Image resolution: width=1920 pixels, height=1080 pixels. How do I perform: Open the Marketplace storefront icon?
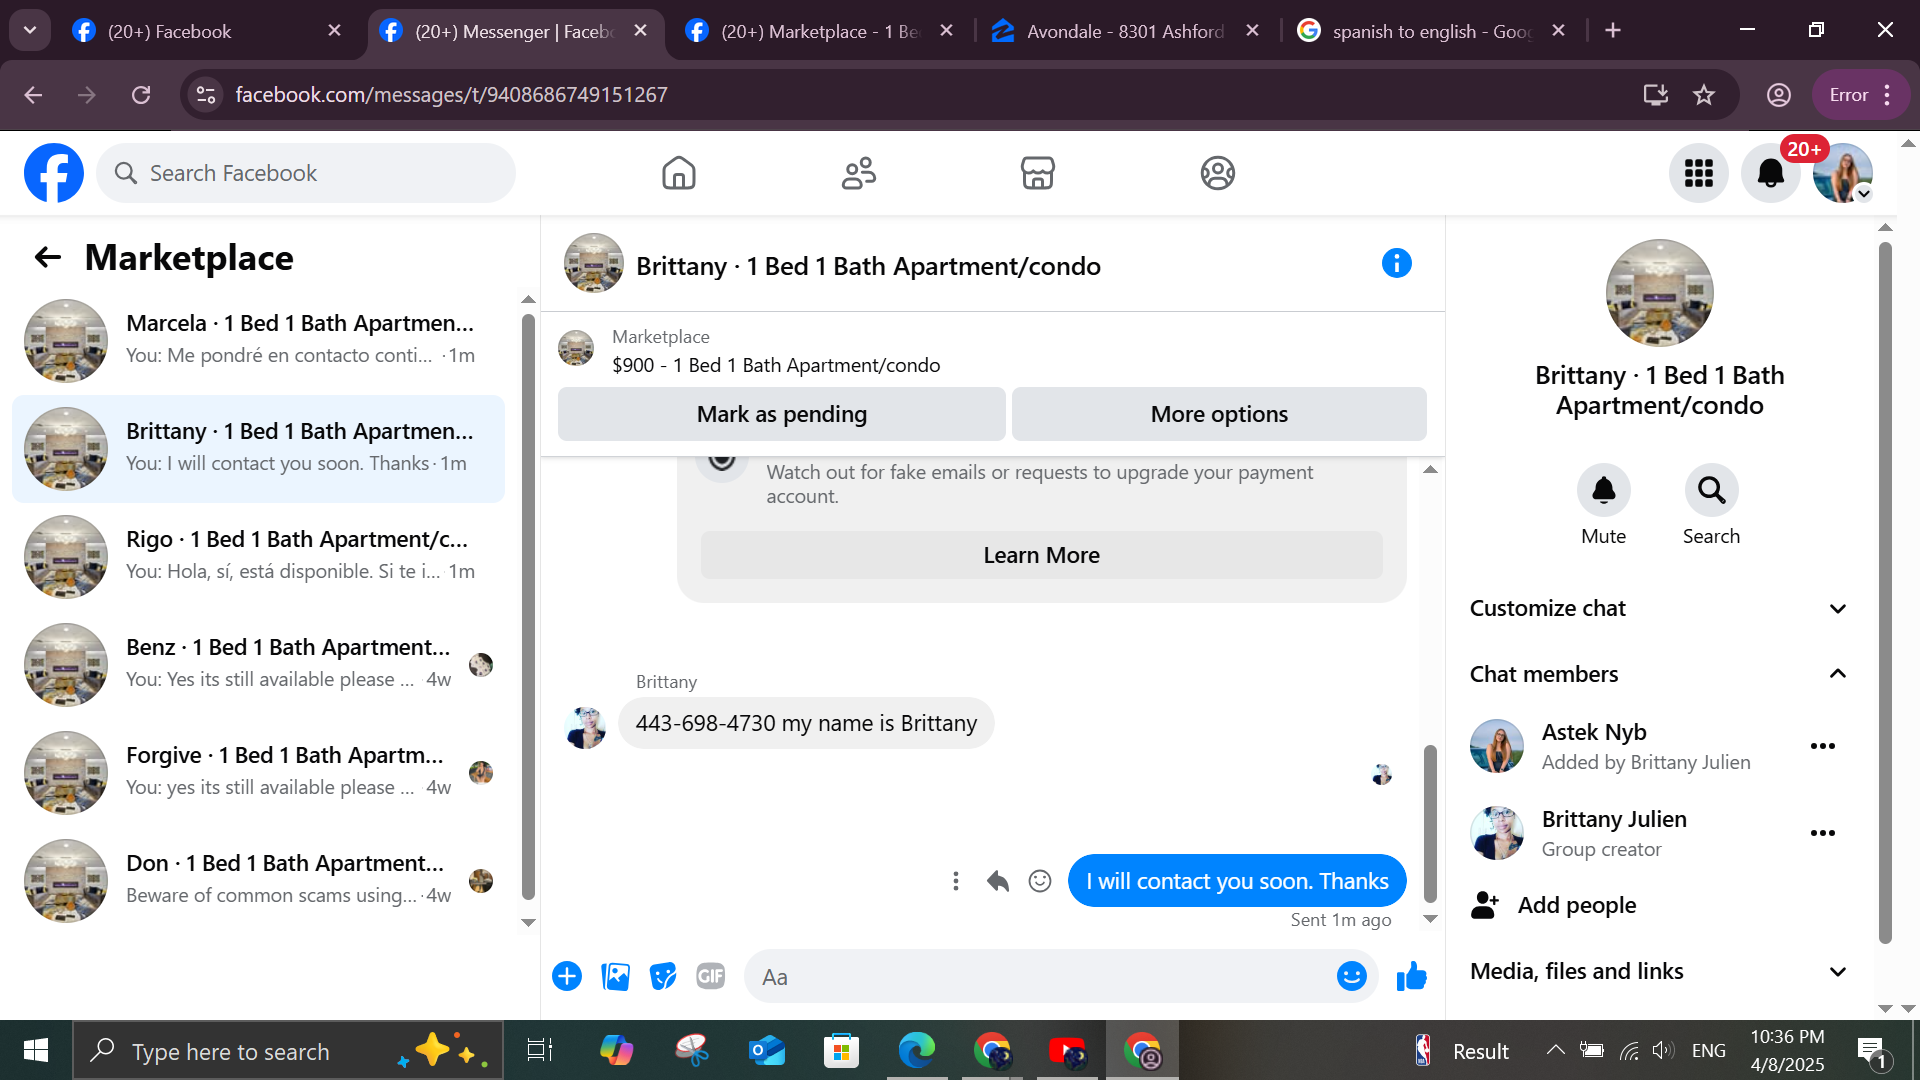coord(1037,173)
